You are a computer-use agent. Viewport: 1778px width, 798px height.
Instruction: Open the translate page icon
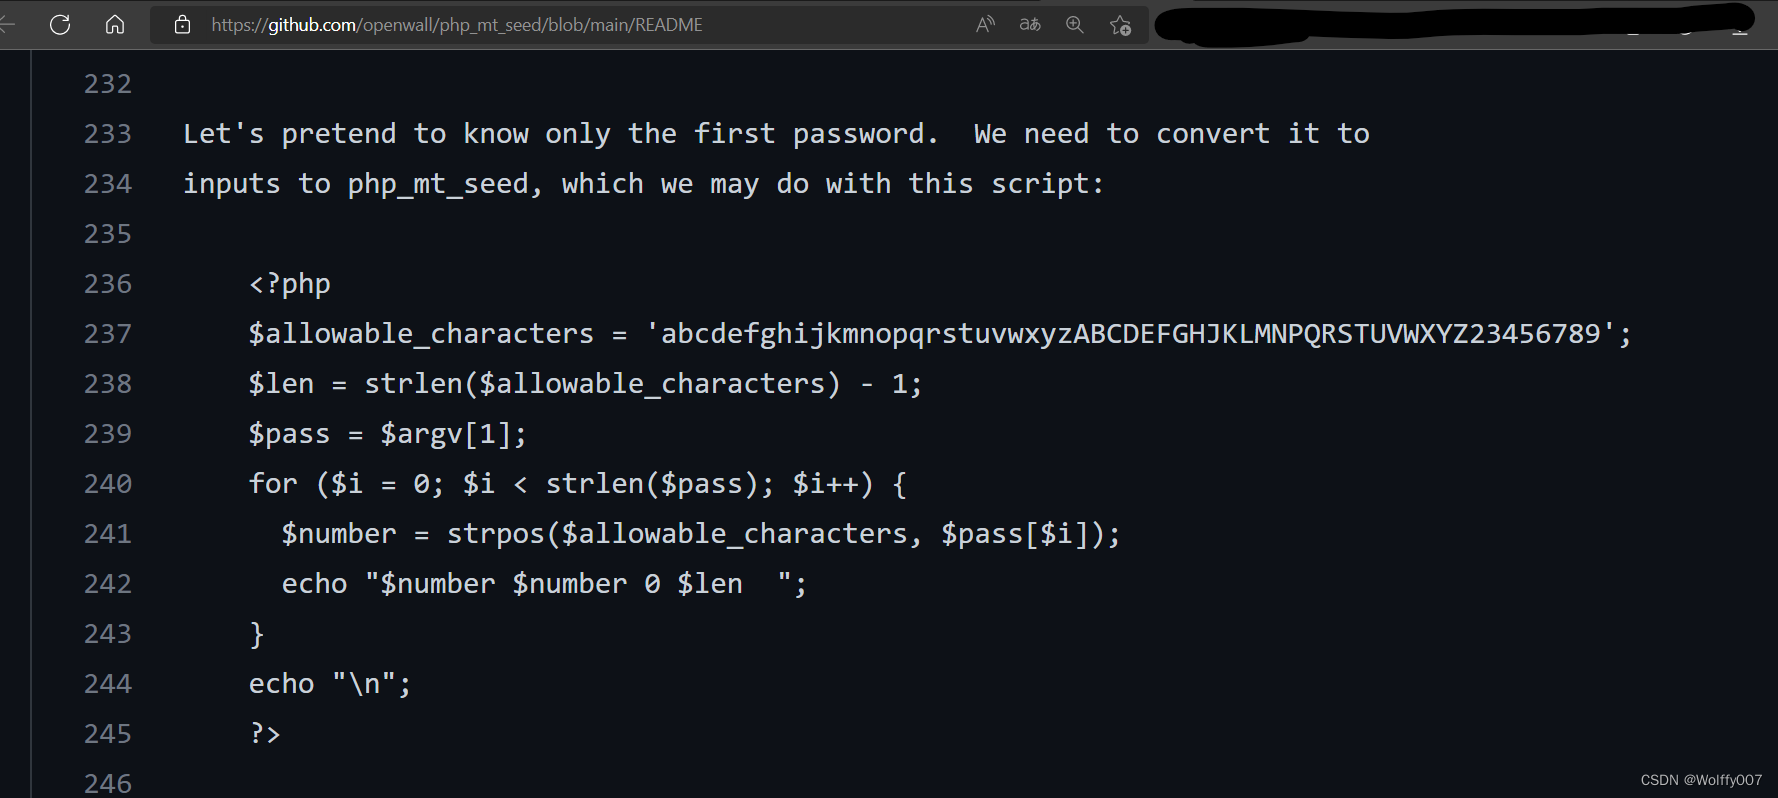(x=1030, y=24)
